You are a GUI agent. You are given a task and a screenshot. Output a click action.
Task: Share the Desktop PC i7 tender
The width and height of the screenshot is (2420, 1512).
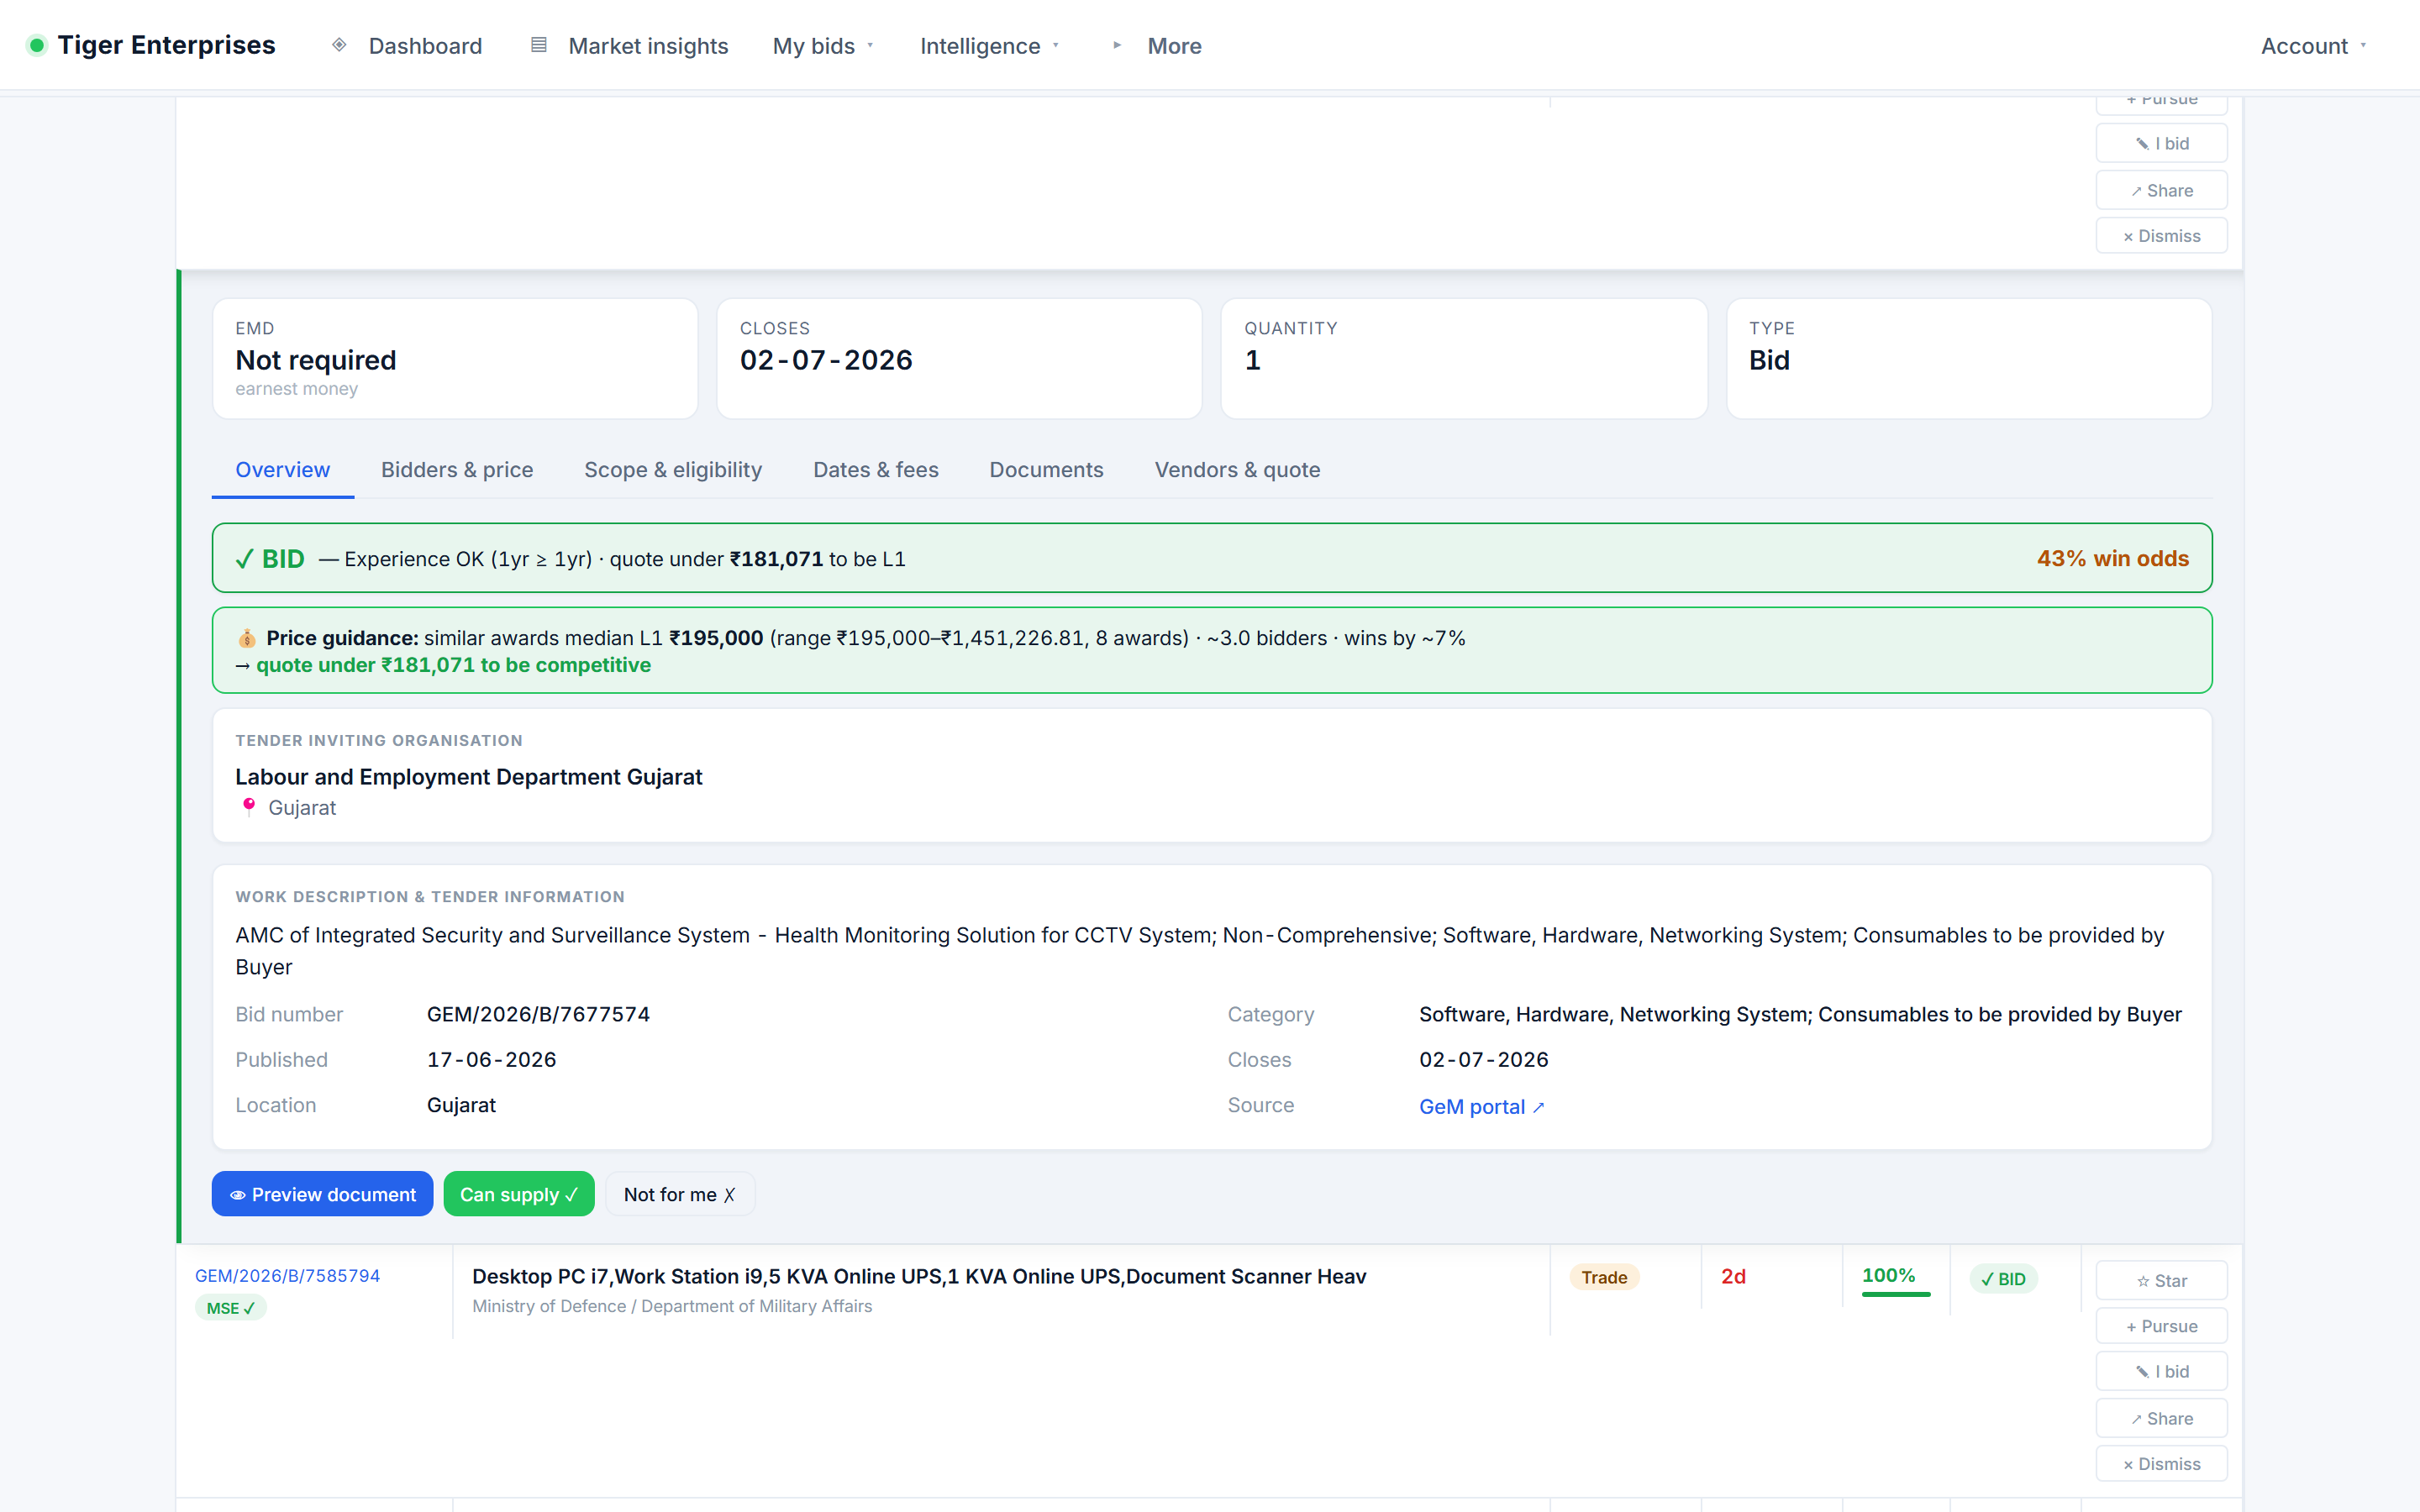pos(2161,1419)
